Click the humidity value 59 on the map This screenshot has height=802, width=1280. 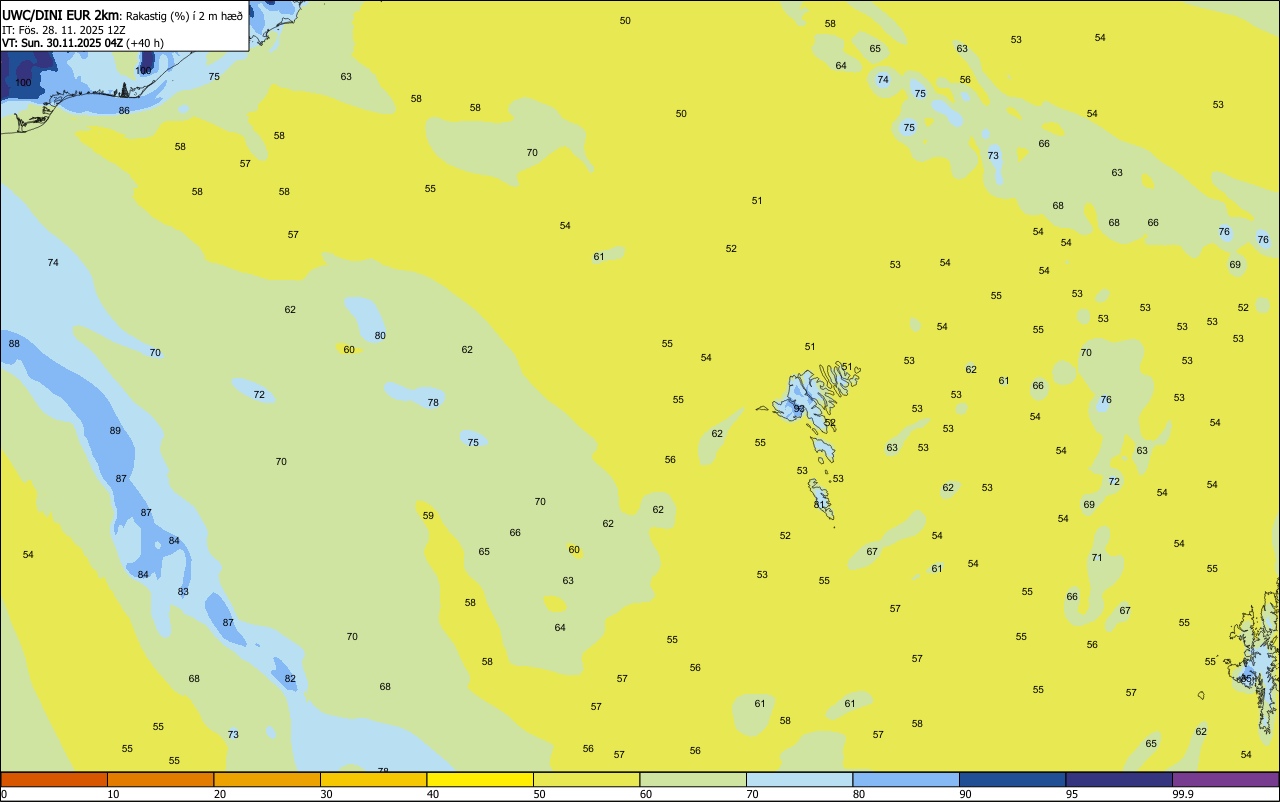(x=428, y=515)
